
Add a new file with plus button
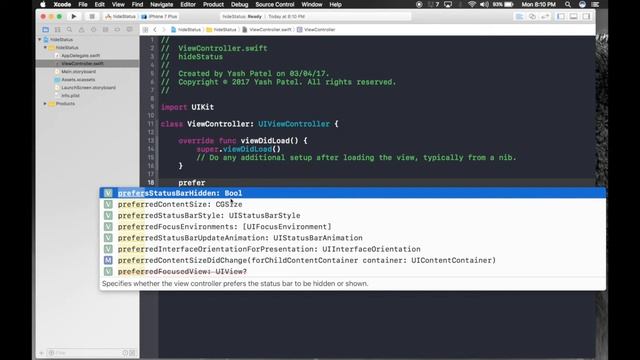pos(41,353)
